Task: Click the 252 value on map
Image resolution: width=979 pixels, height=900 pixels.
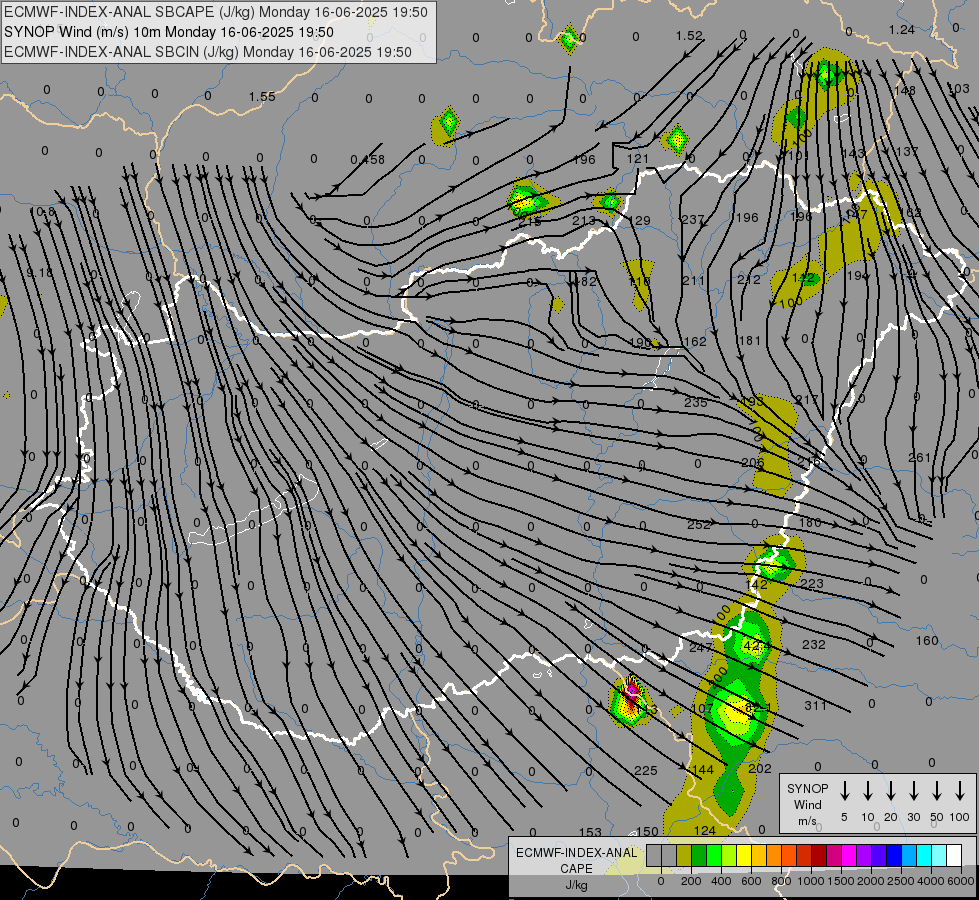Action: (x=699, y=525)
